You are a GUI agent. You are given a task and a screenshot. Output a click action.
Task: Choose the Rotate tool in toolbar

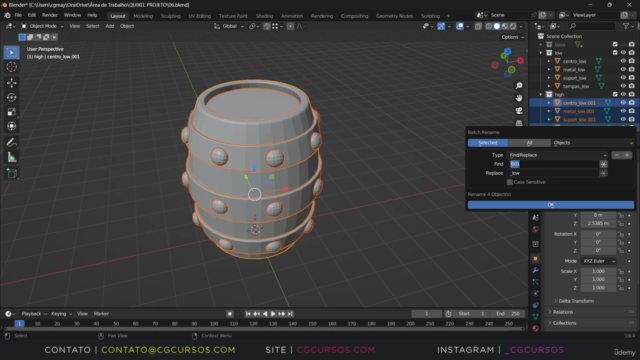[x=11, y=97]
